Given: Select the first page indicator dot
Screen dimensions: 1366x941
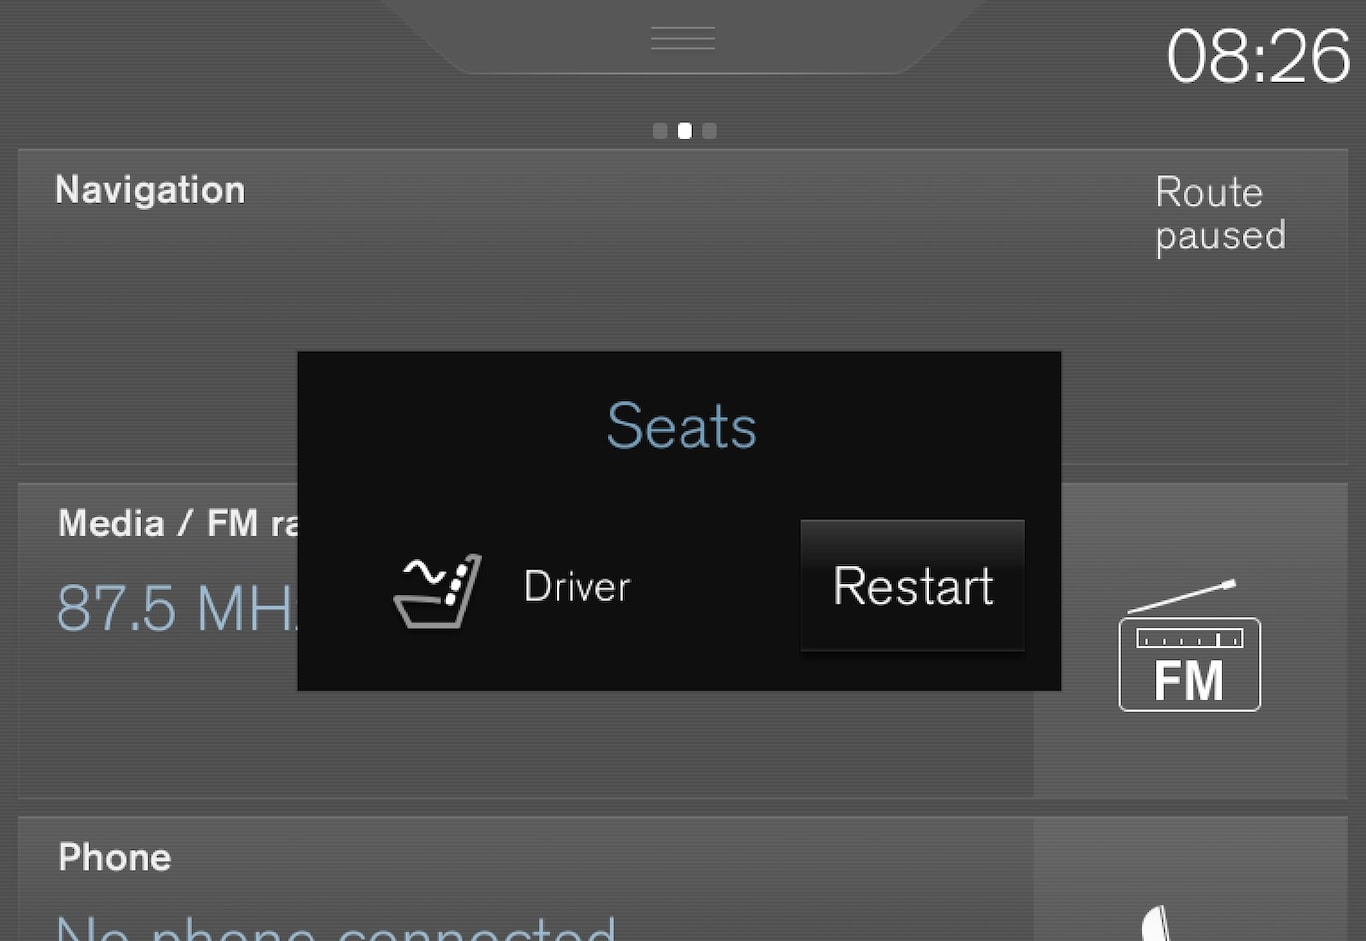Looking at the screenshot, I should point(660,131).
